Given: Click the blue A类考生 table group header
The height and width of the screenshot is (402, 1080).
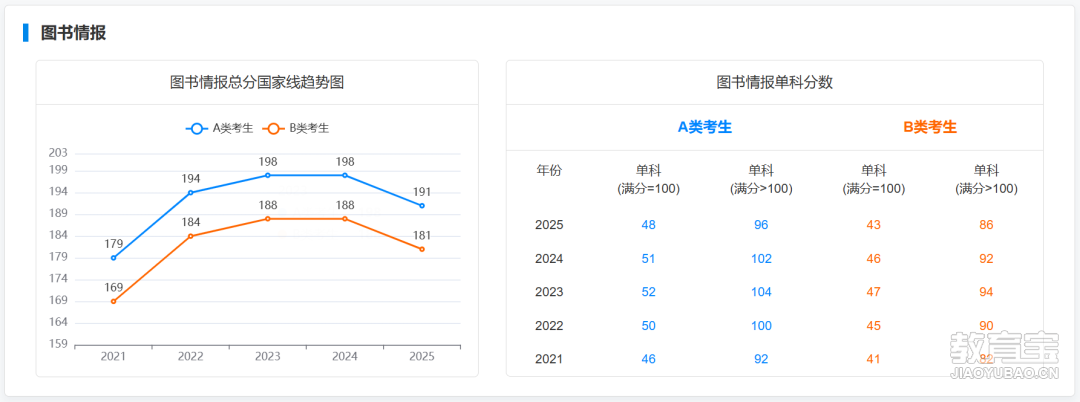Looking at the screenshot, I should tap(705, 127).
